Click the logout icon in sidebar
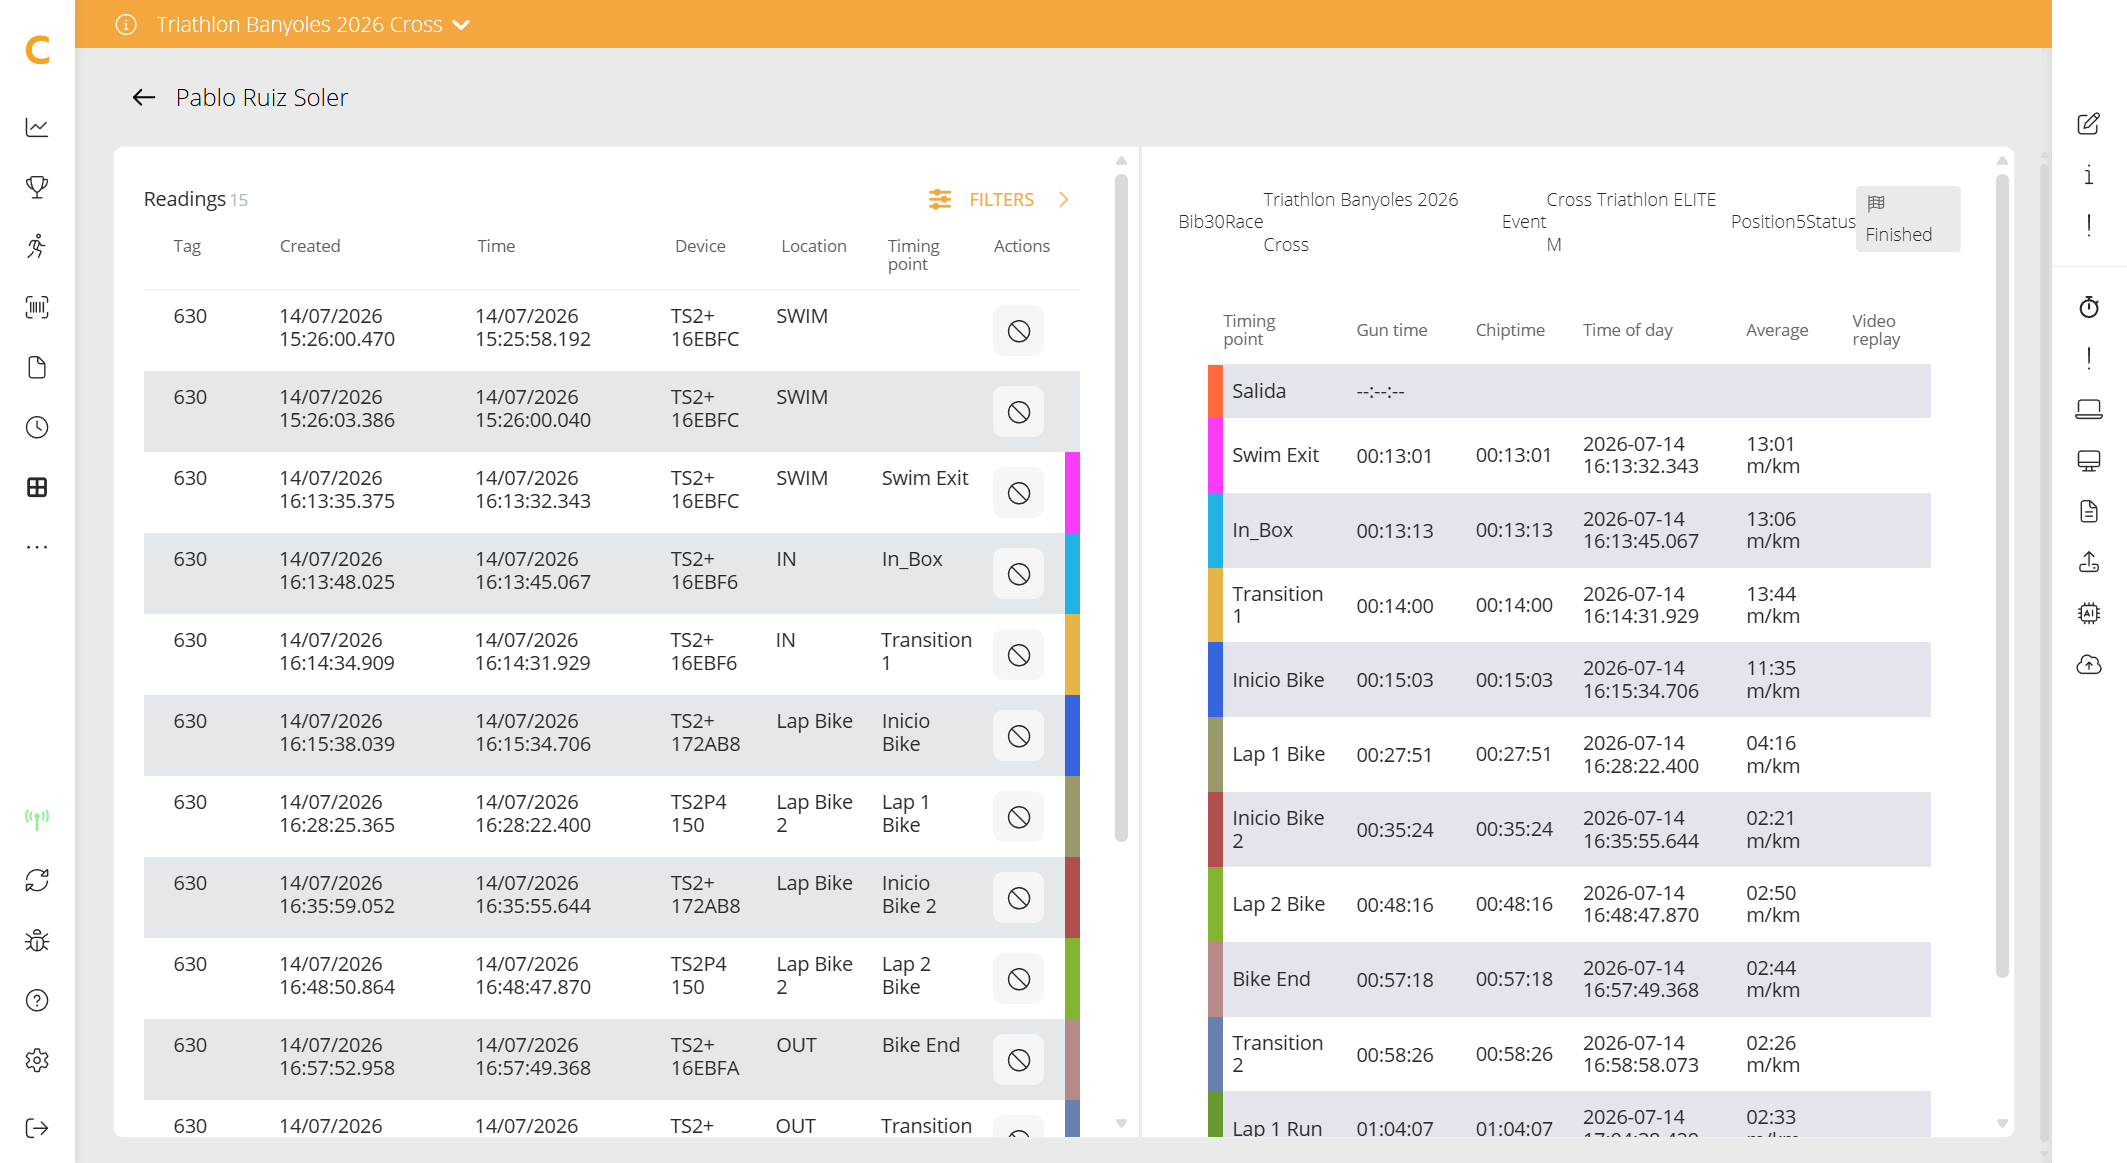Screen dimensions: 2127x1163 pos(37,1128)
